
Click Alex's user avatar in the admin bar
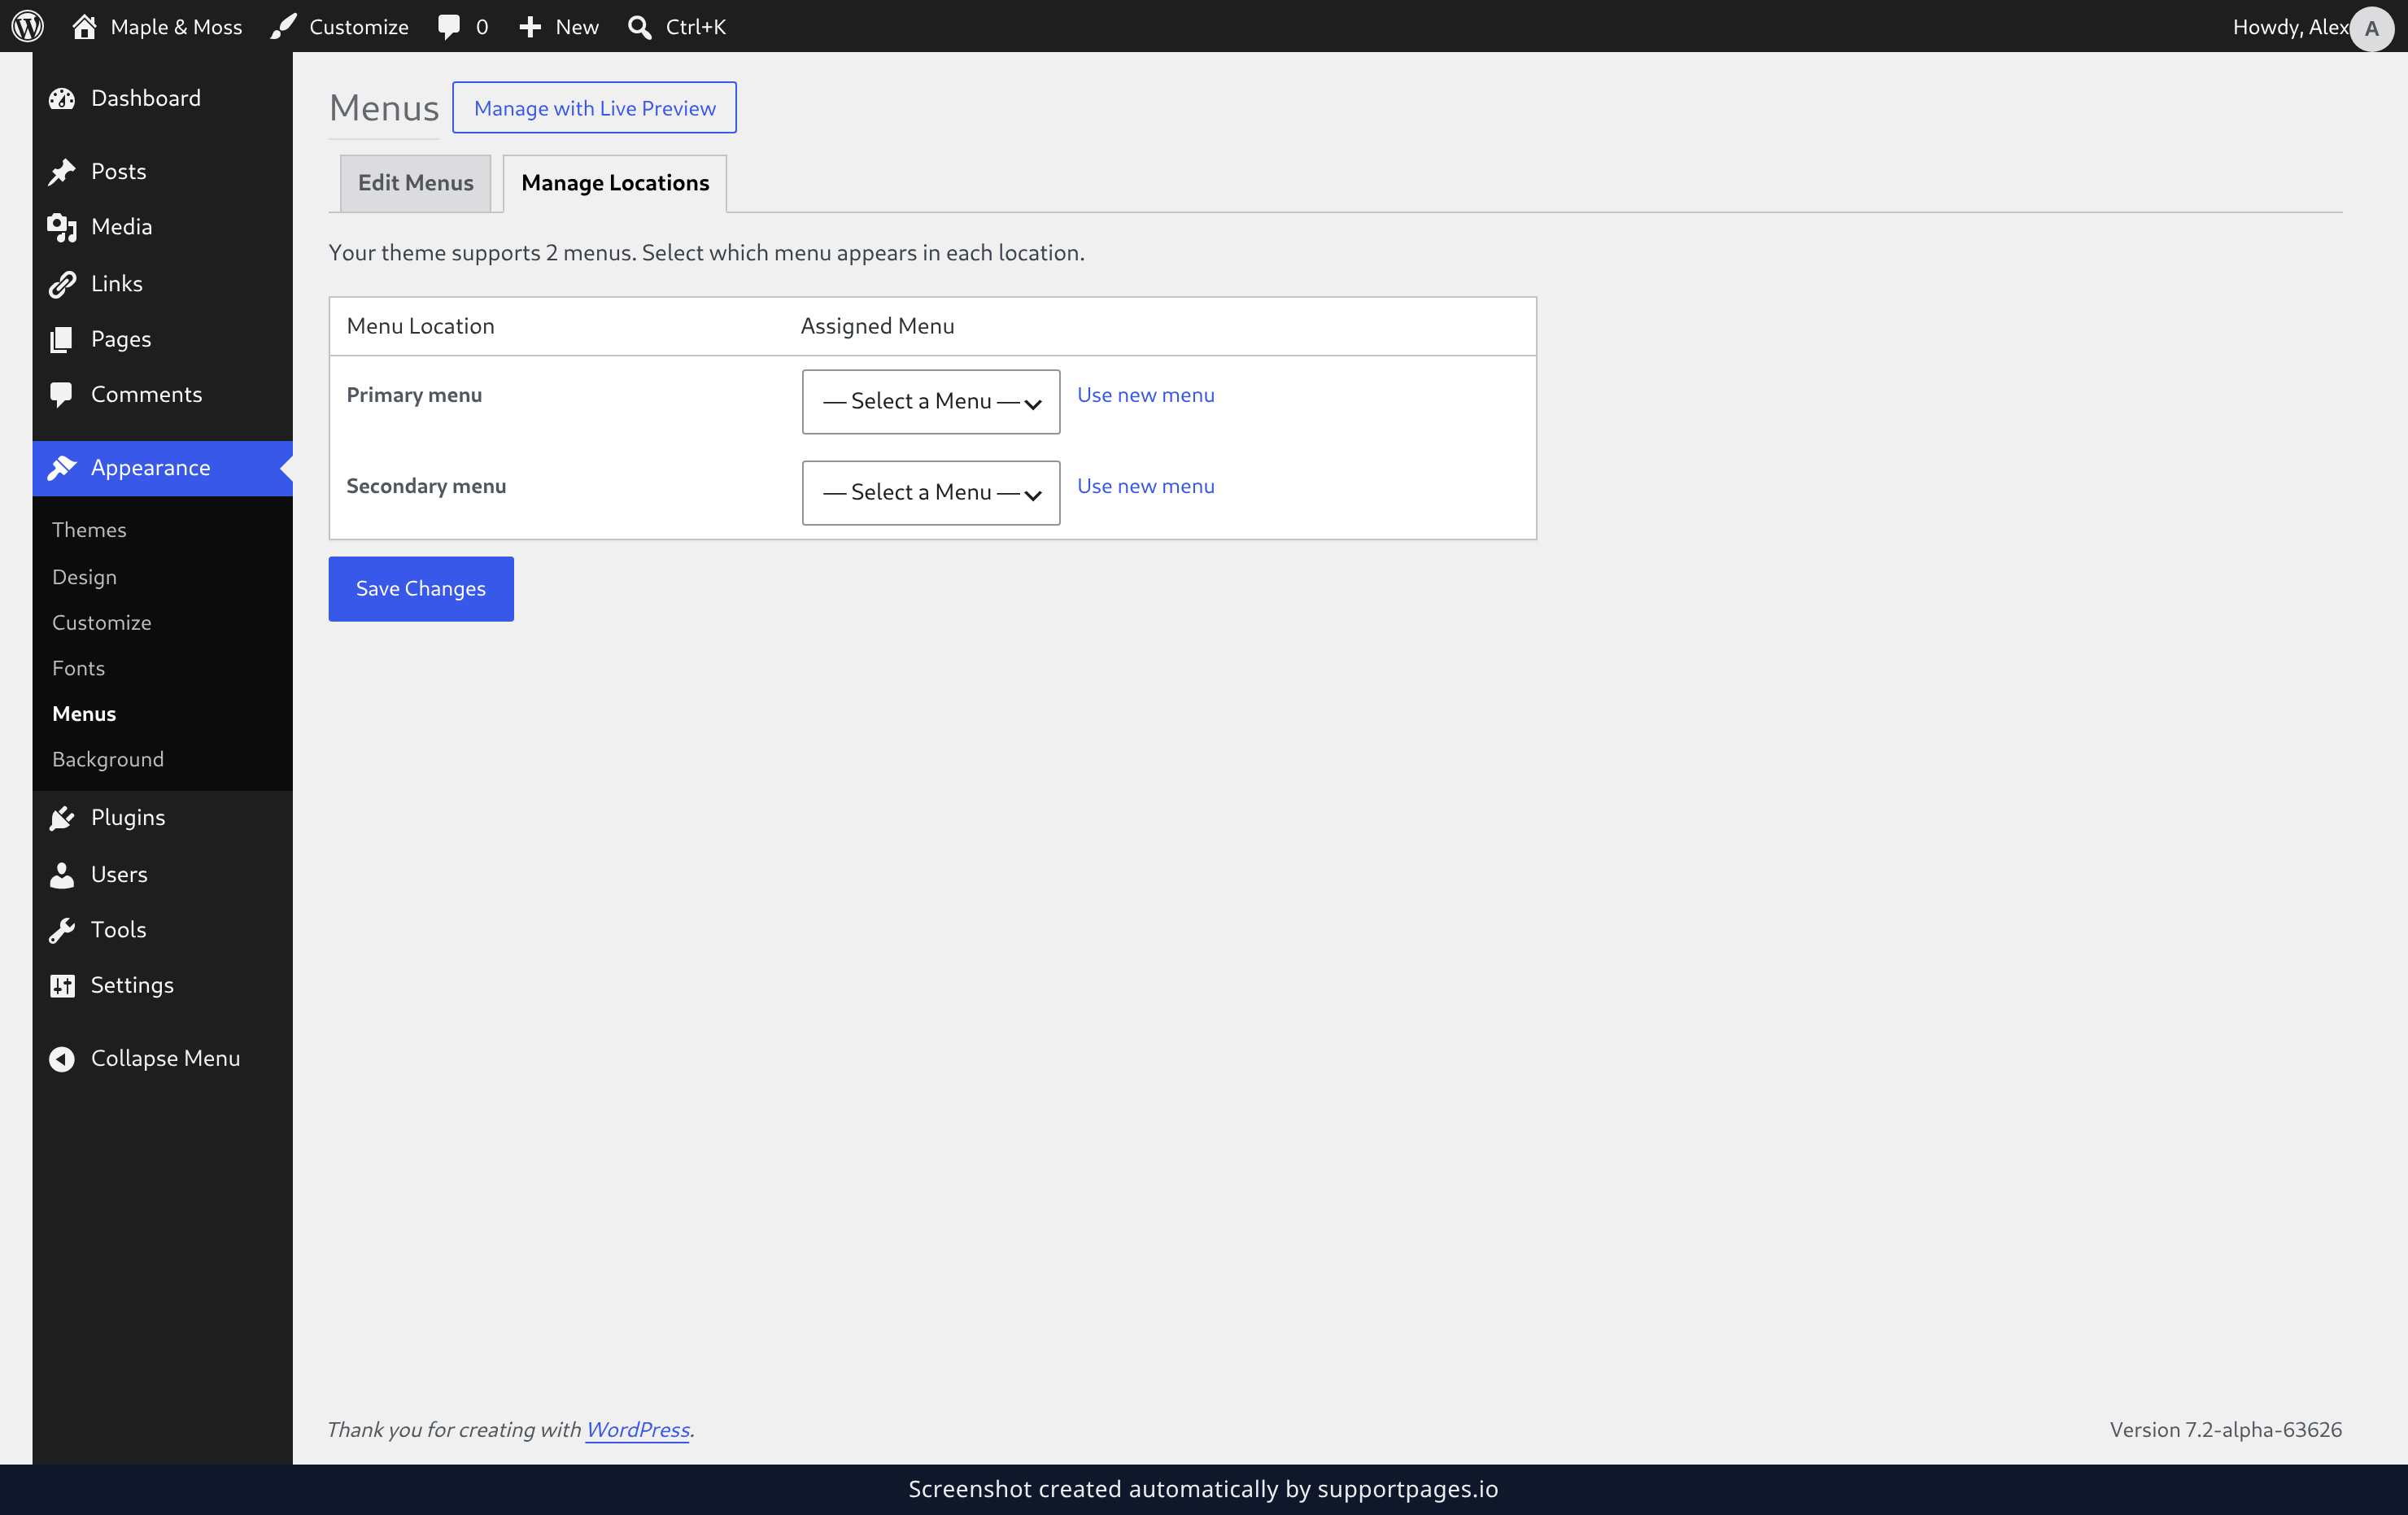point(2371,28)
